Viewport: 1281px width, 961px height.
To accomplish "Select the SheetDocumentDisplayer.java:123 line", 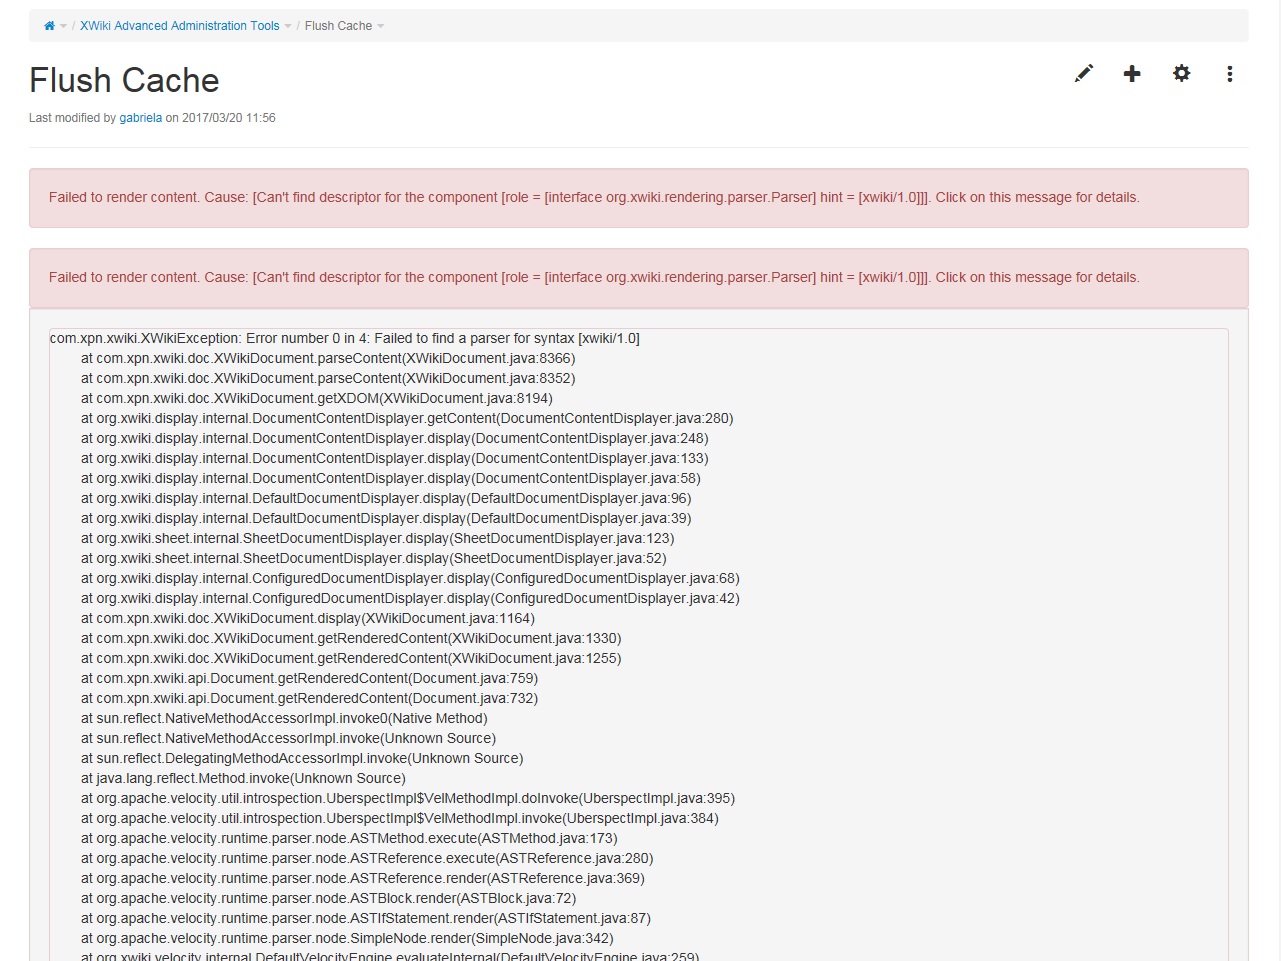I will pos(378,538).
